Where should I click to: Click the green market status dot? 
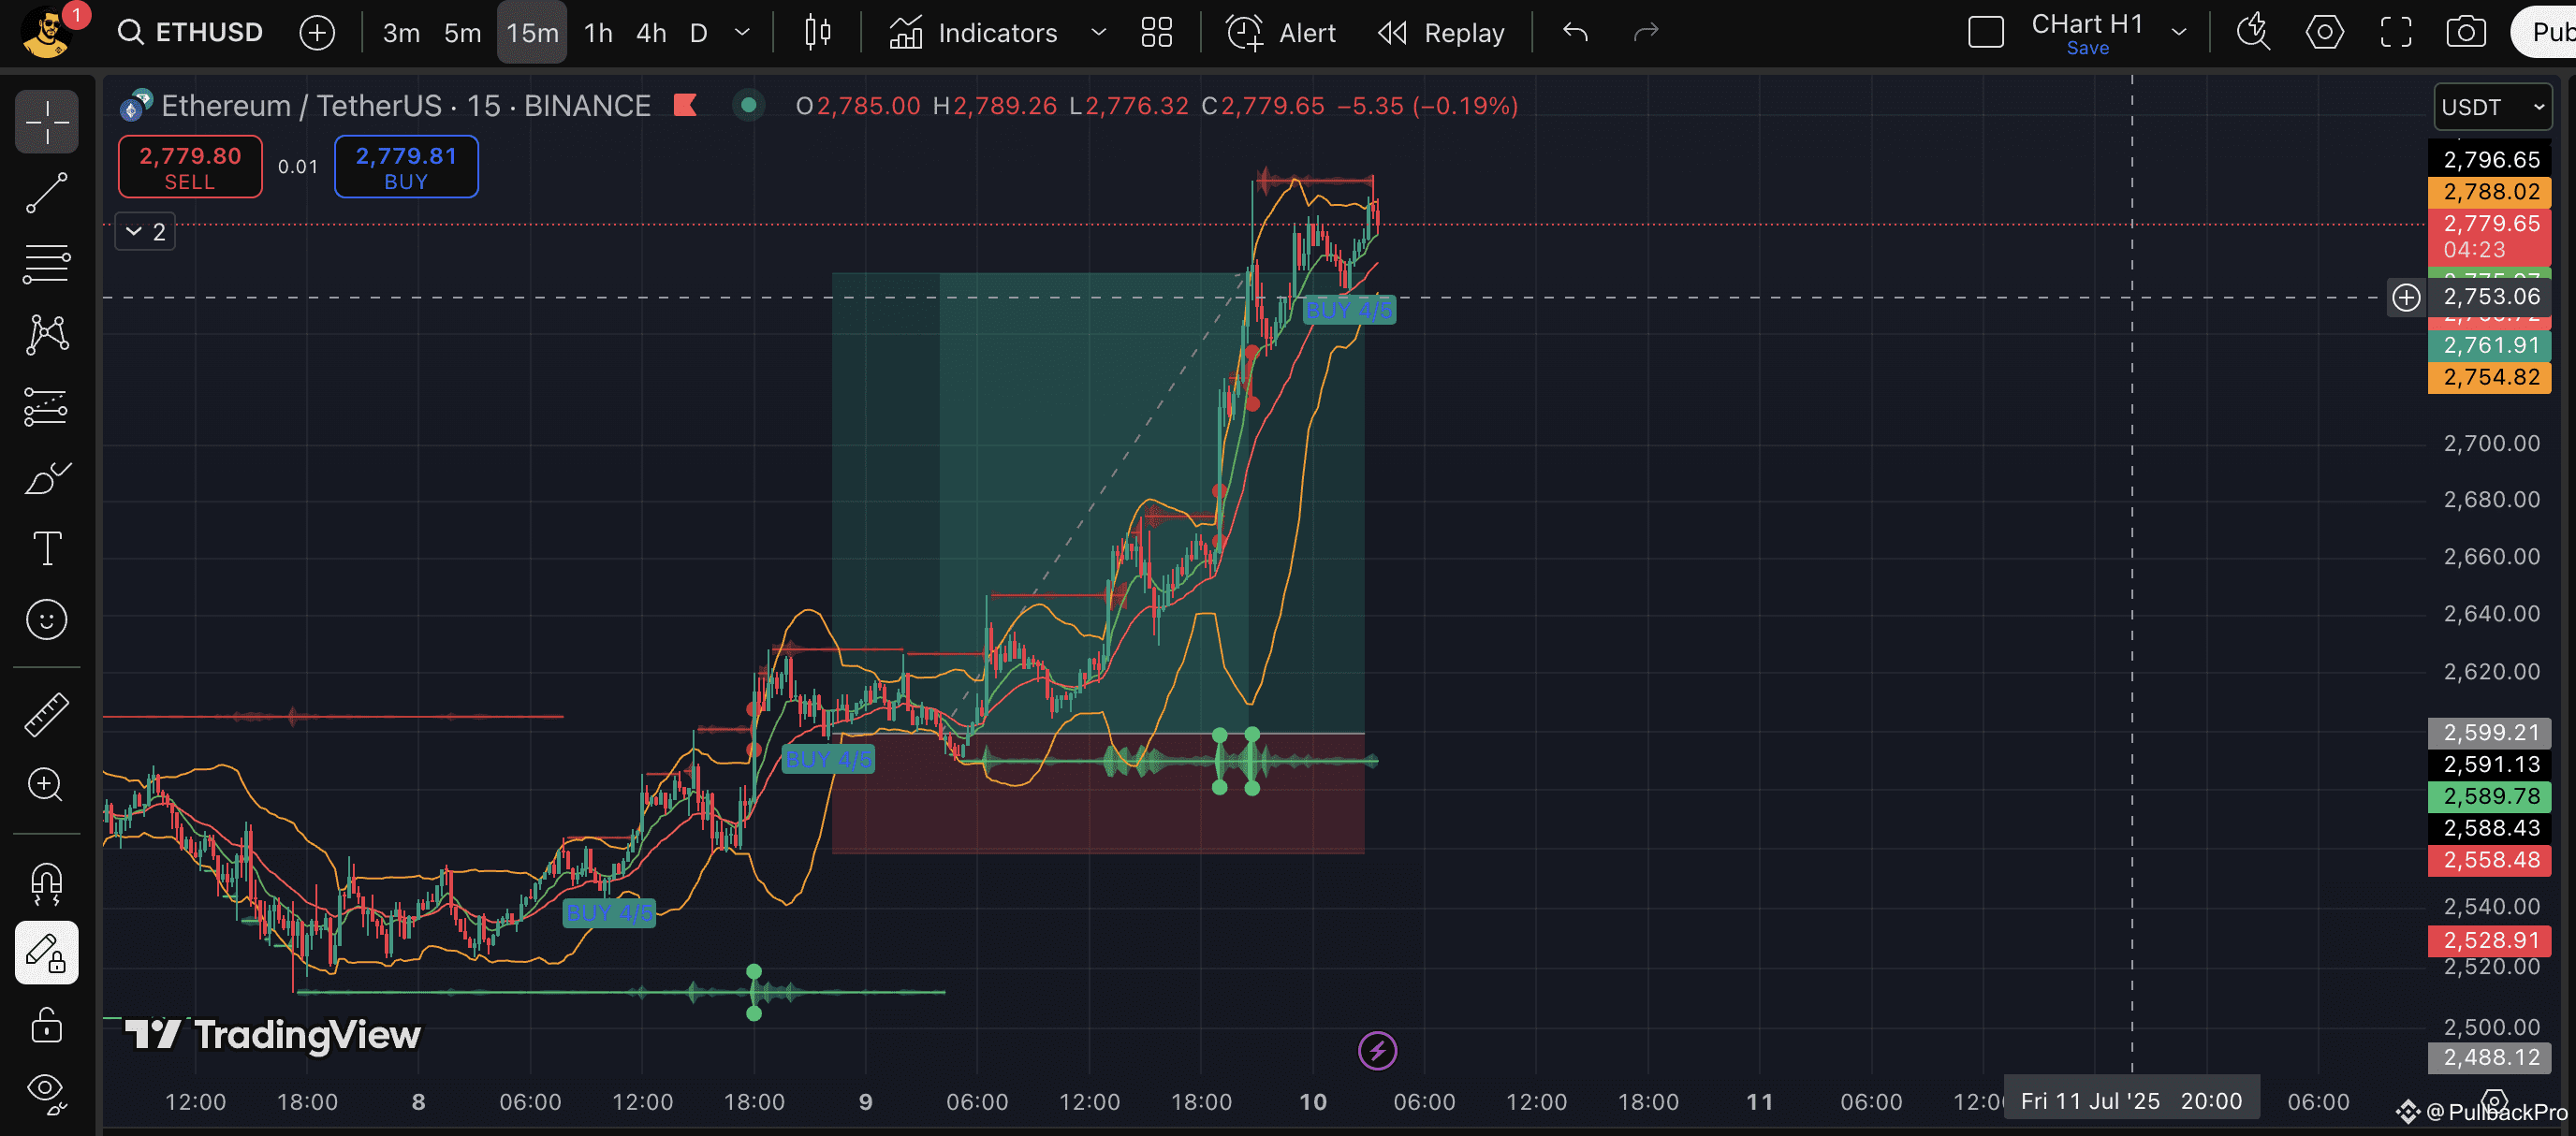(x=748, y=105)
